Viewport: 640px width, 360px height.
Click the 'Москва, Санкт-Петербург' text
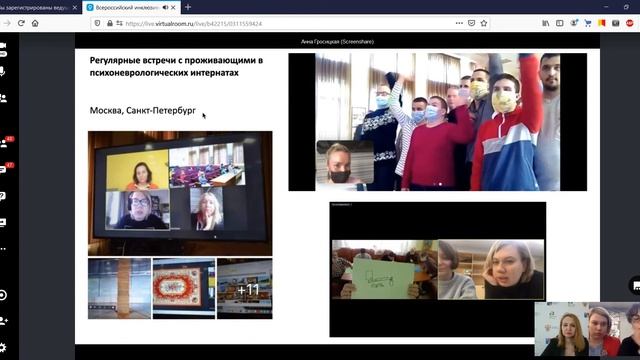[142, 110]
